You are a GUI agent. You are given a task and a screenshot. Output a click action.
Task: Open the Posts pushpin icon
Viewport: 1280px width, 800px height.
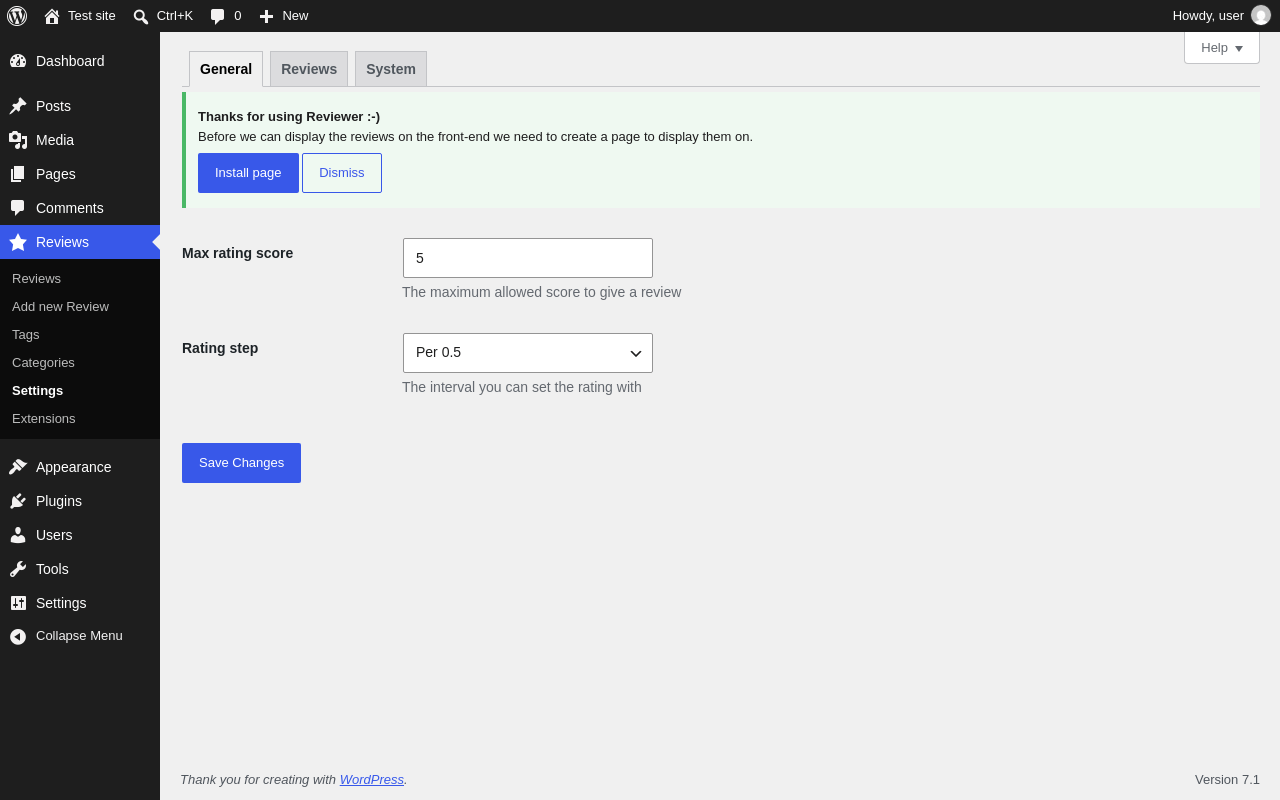coord(18,106)
